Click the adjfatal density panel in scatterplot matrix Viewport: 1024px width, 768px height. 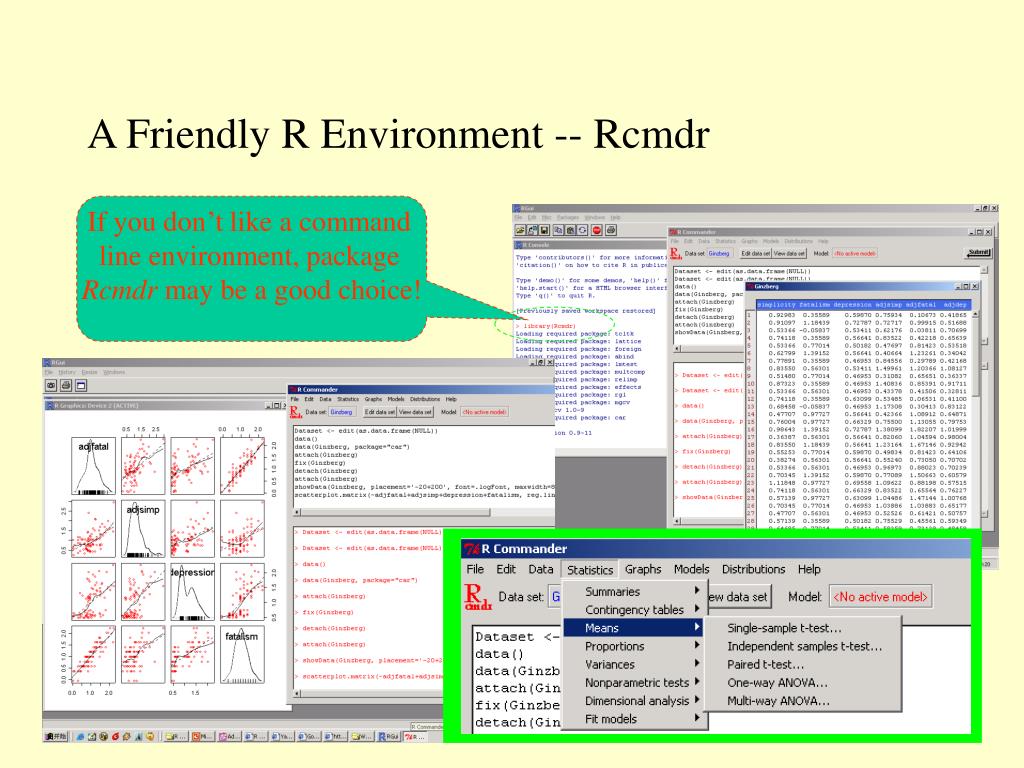click(x=93, y=466)
